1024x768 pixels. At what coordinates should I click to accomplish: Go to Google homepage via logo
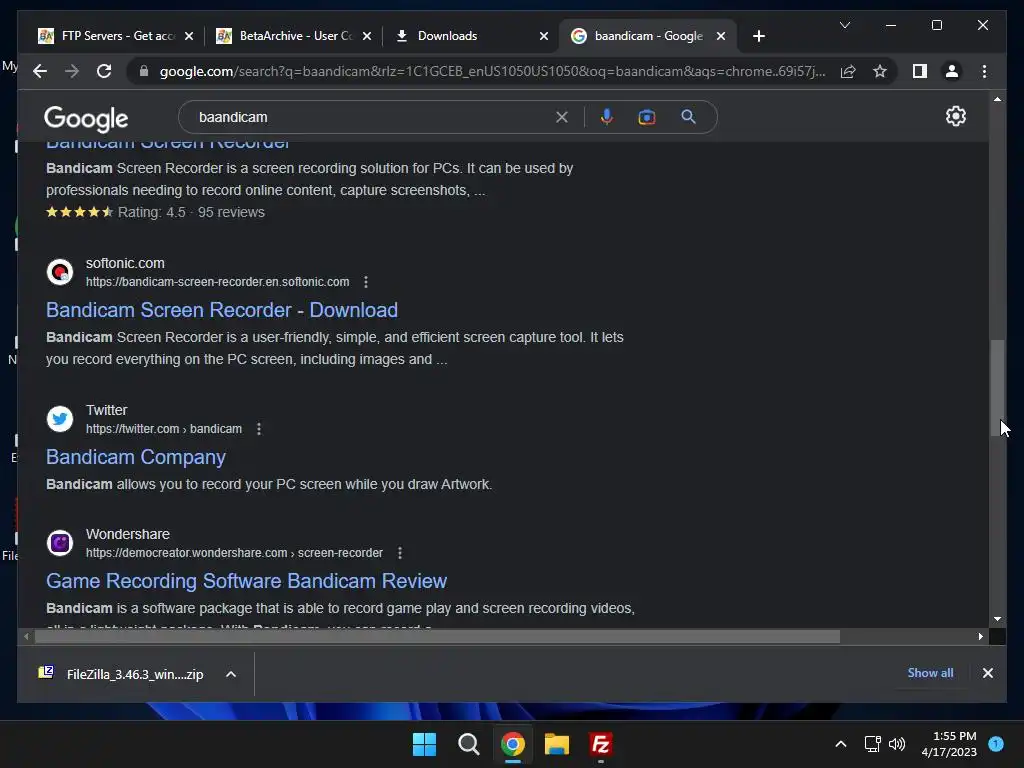pos(86,118)
